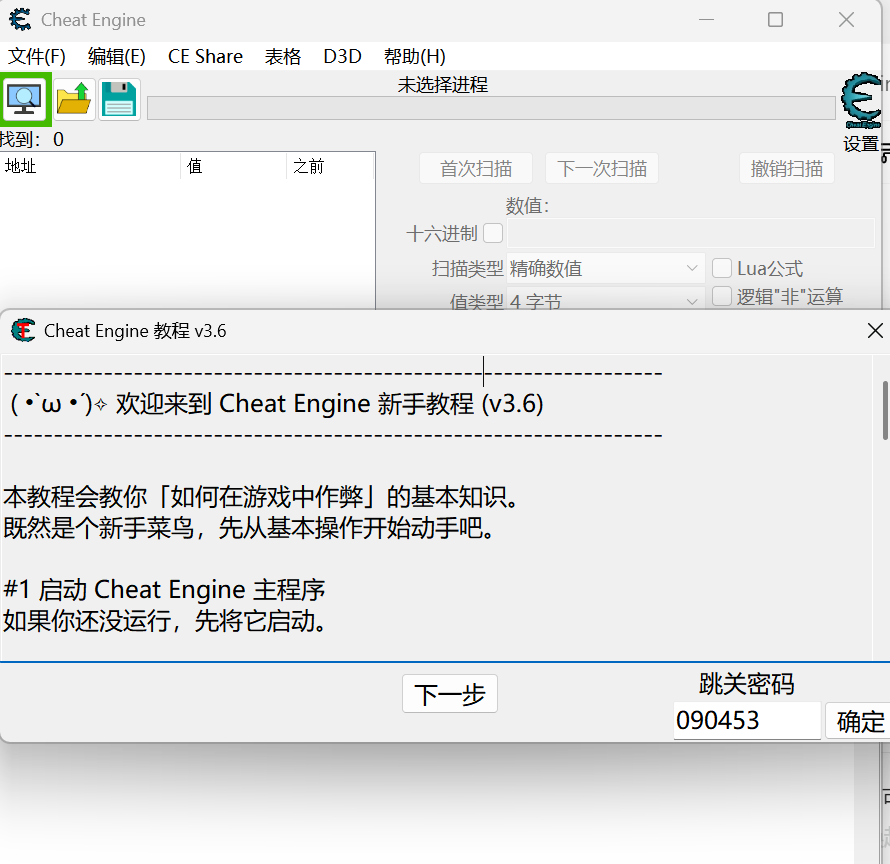Open the 扫描类型 dropdown
Viewport: 890px width, 864px height.
pyautogui.click(x=605, y=268)
